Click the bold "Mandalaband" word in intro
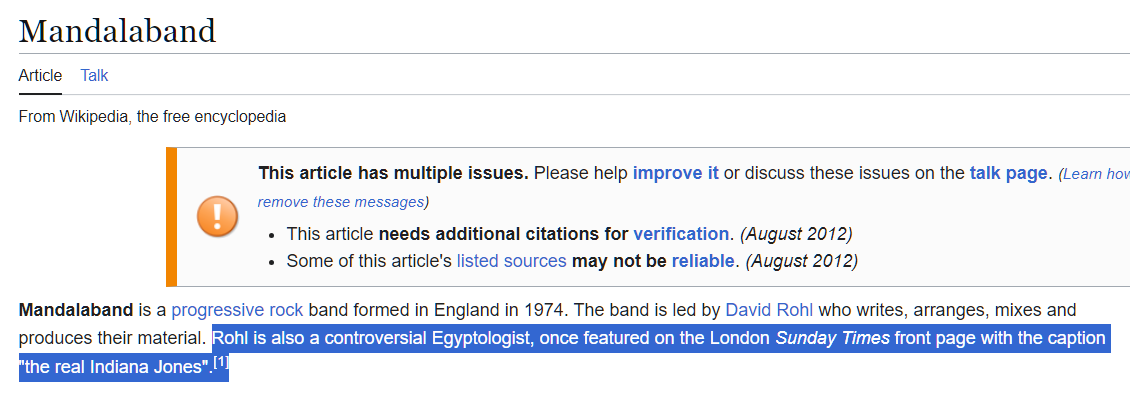Image resolution: width=1130 pixels, height=410 pixels. [x=76, y=311]
